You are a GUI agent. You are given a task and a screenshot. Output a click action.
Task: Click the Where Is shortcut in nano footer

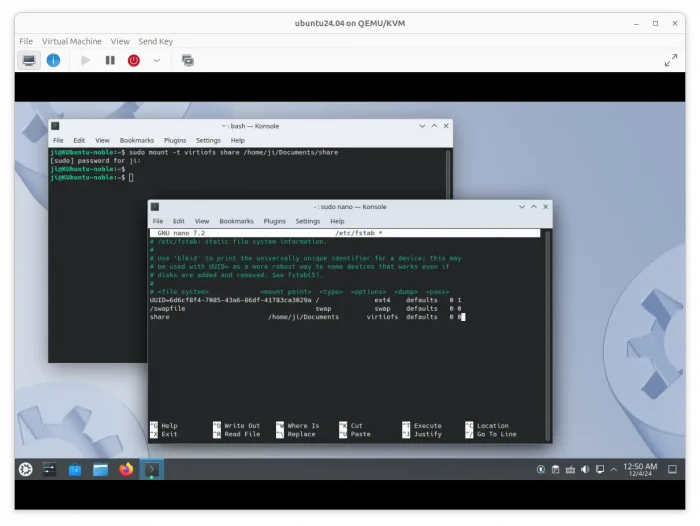click(x=298, y=426)
